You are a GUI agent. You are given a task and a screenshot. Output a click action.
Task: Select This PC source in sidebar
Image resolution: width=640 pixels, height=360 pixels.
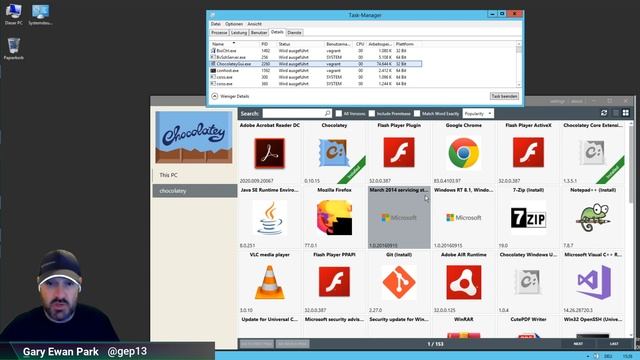click(195, 175)
